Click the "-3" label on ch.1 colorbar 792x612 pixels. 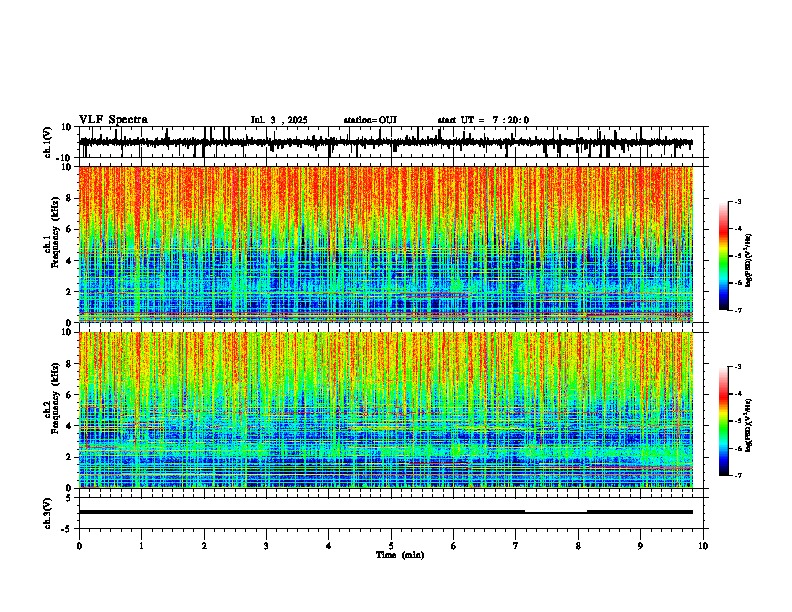737,201
